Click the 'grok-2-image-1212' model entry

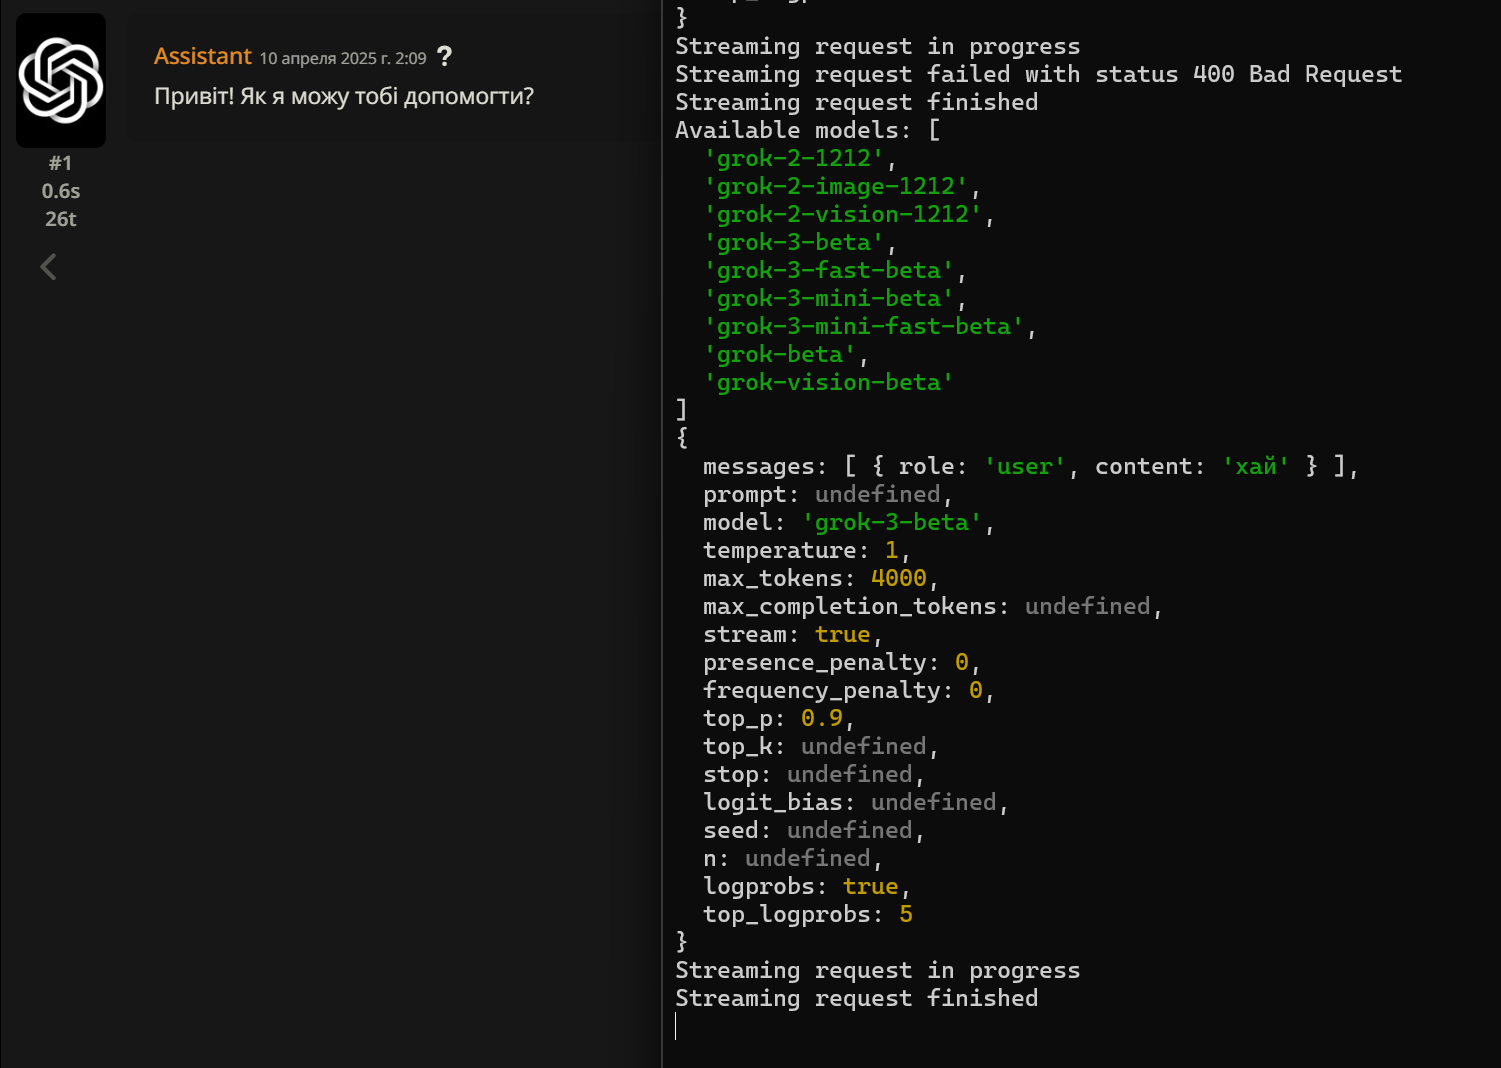tap(842, 186)
